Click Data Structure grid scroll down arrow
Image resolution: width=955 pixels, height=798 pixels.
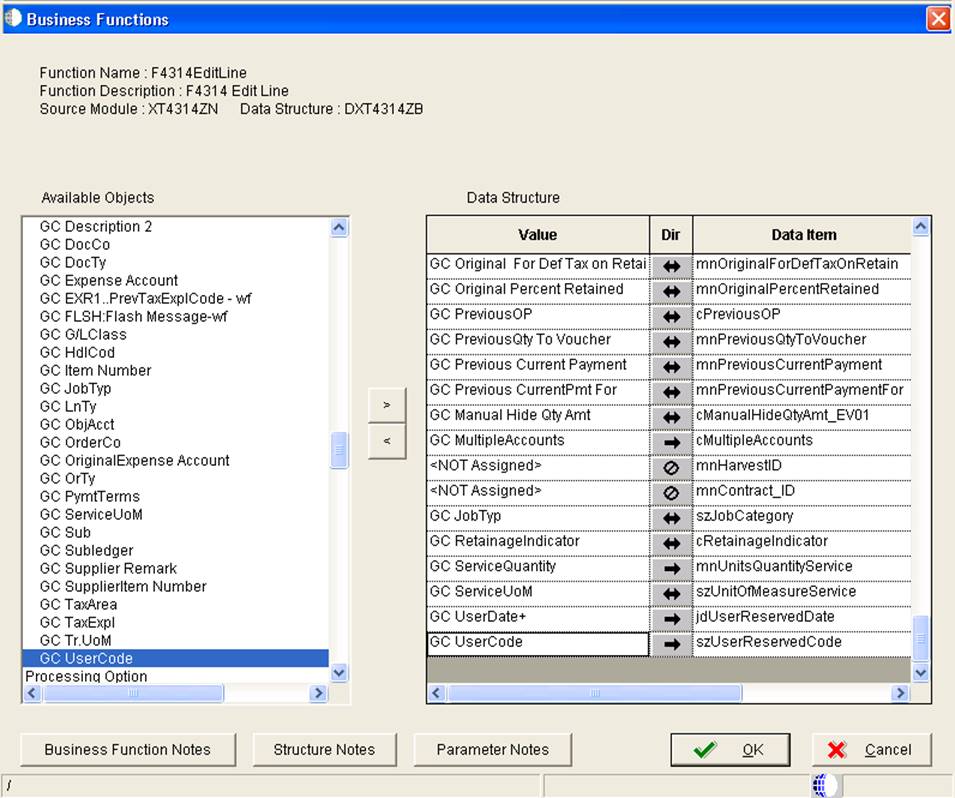(x=921, y=673)
